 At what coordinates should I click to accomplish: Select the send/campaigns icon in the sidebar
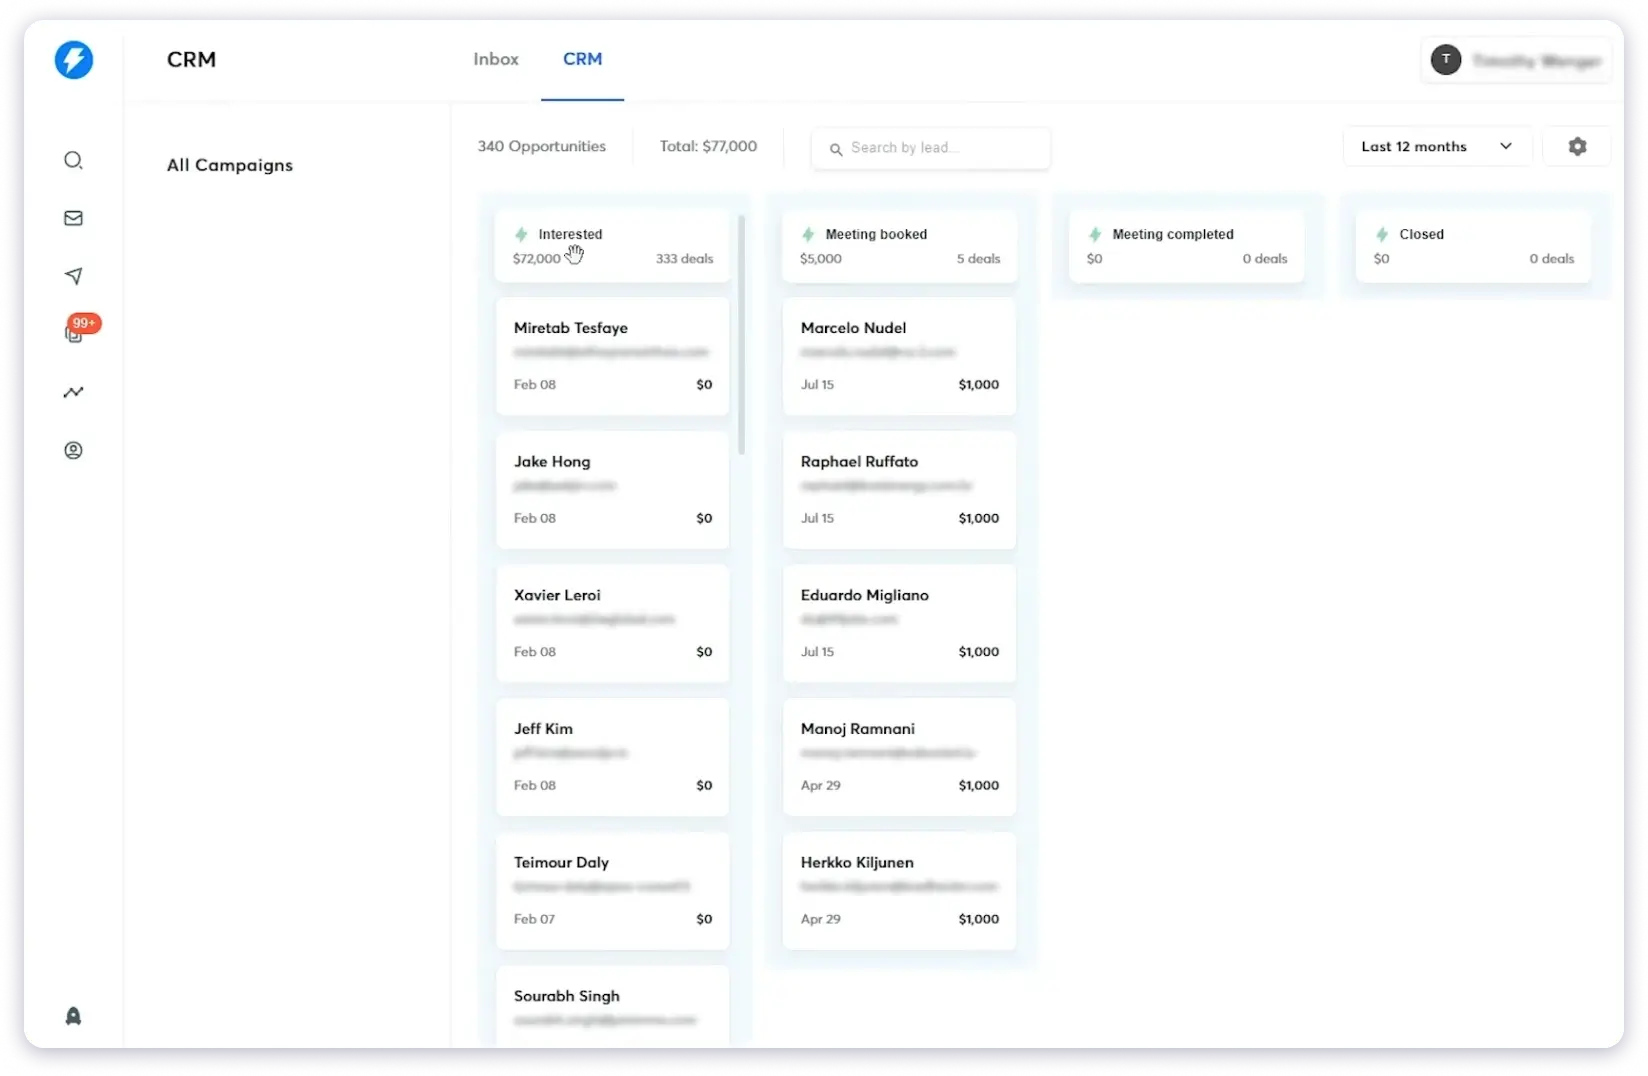coord(73,276)
